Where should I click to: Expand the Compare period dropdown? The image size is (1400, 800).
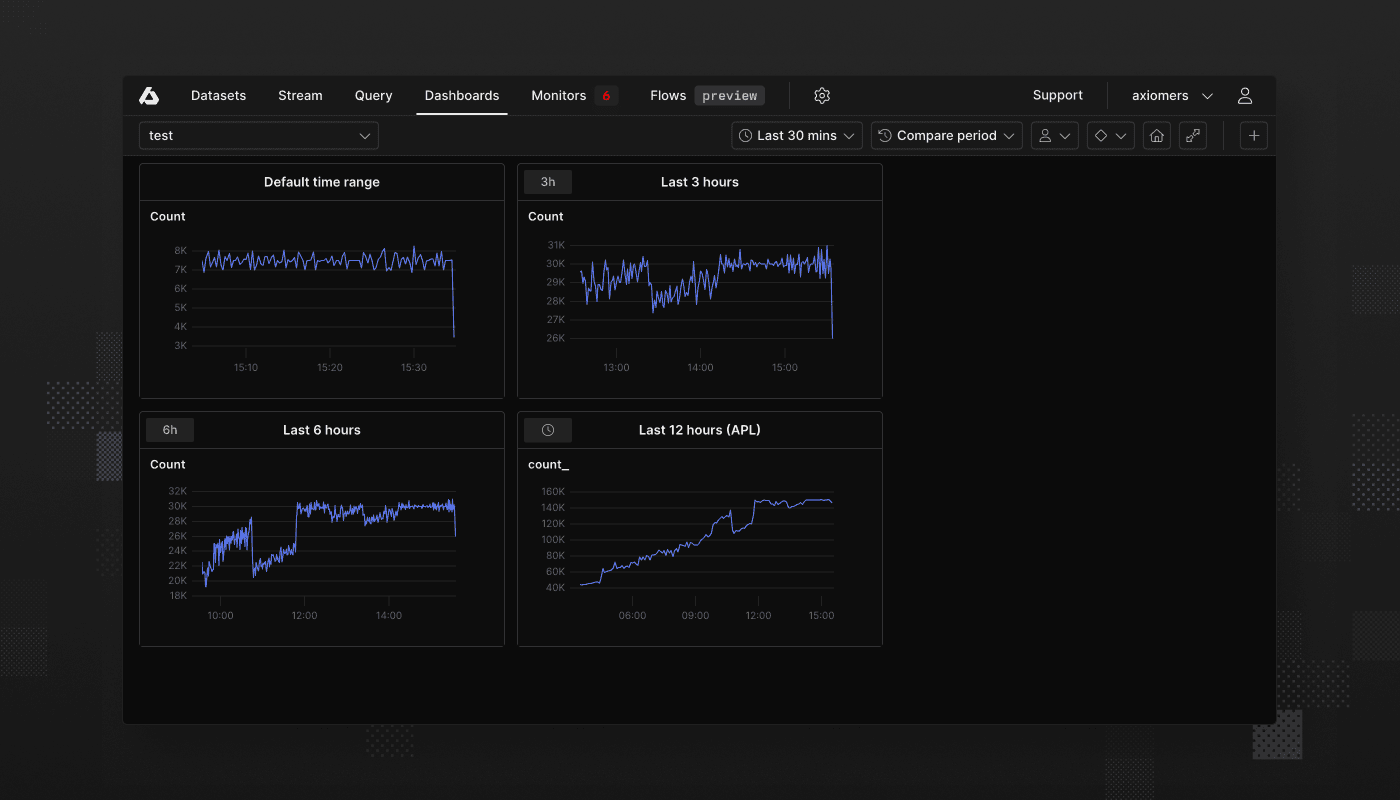tap(945, 135)
